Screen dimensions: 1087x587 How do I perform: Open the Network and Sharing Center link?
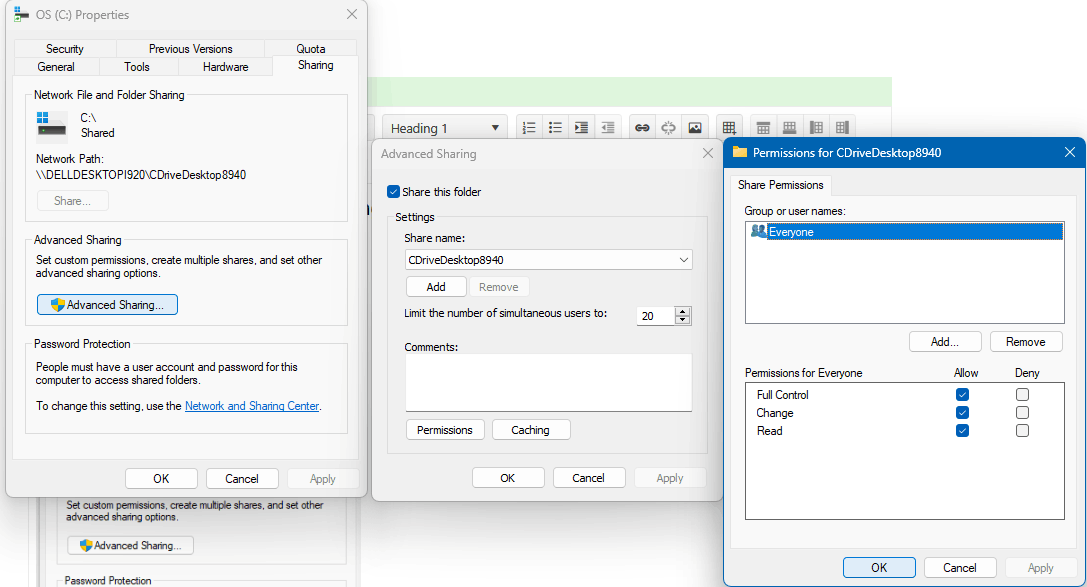(252, 406)
